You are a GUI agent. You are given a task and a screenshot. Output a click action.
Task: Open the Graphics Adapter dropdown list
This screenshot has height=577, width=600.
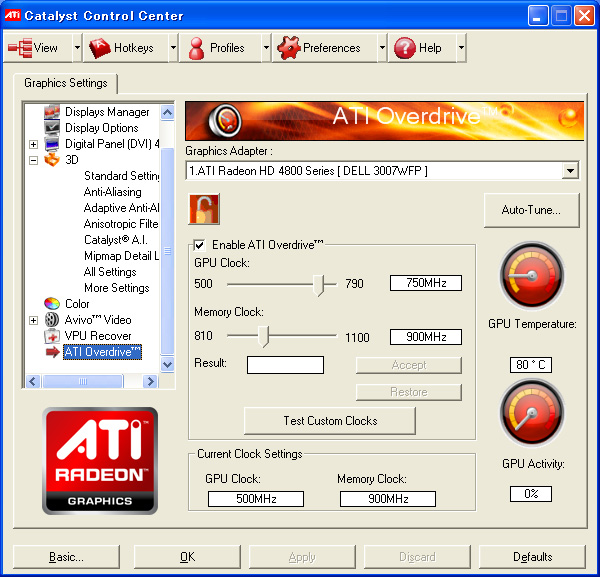[x=570, y=171]
